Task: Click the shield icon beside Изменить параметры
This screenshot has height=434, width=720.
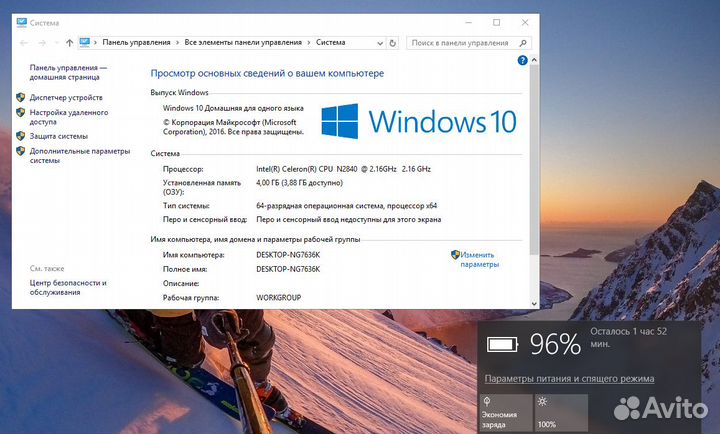Action: tap(455, 254)
